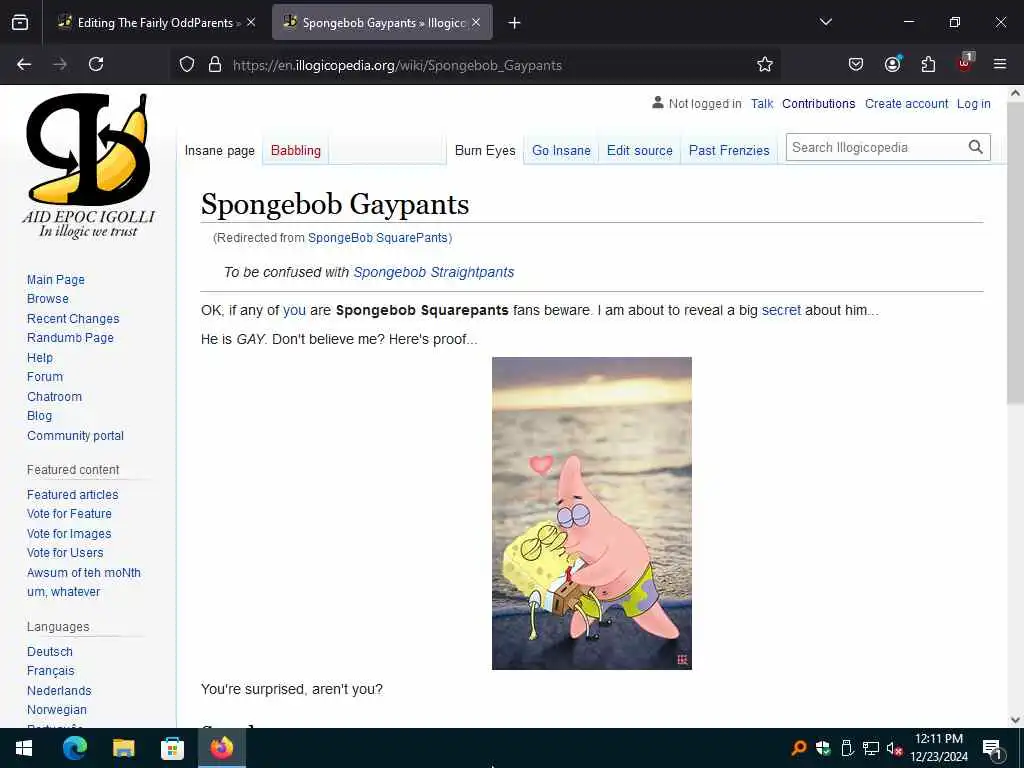This screenshot has height=768, width=1024.
Task: Open the Babbling talk tab
Action: pyautogui.click(x=296, y=151)
